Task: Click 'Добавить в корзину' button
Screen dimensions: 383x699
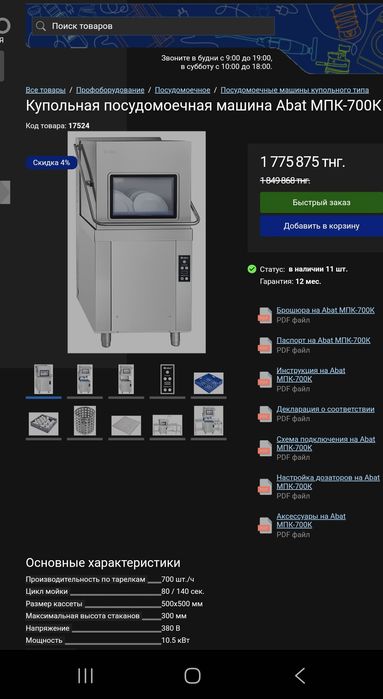Action: [321, 226]
